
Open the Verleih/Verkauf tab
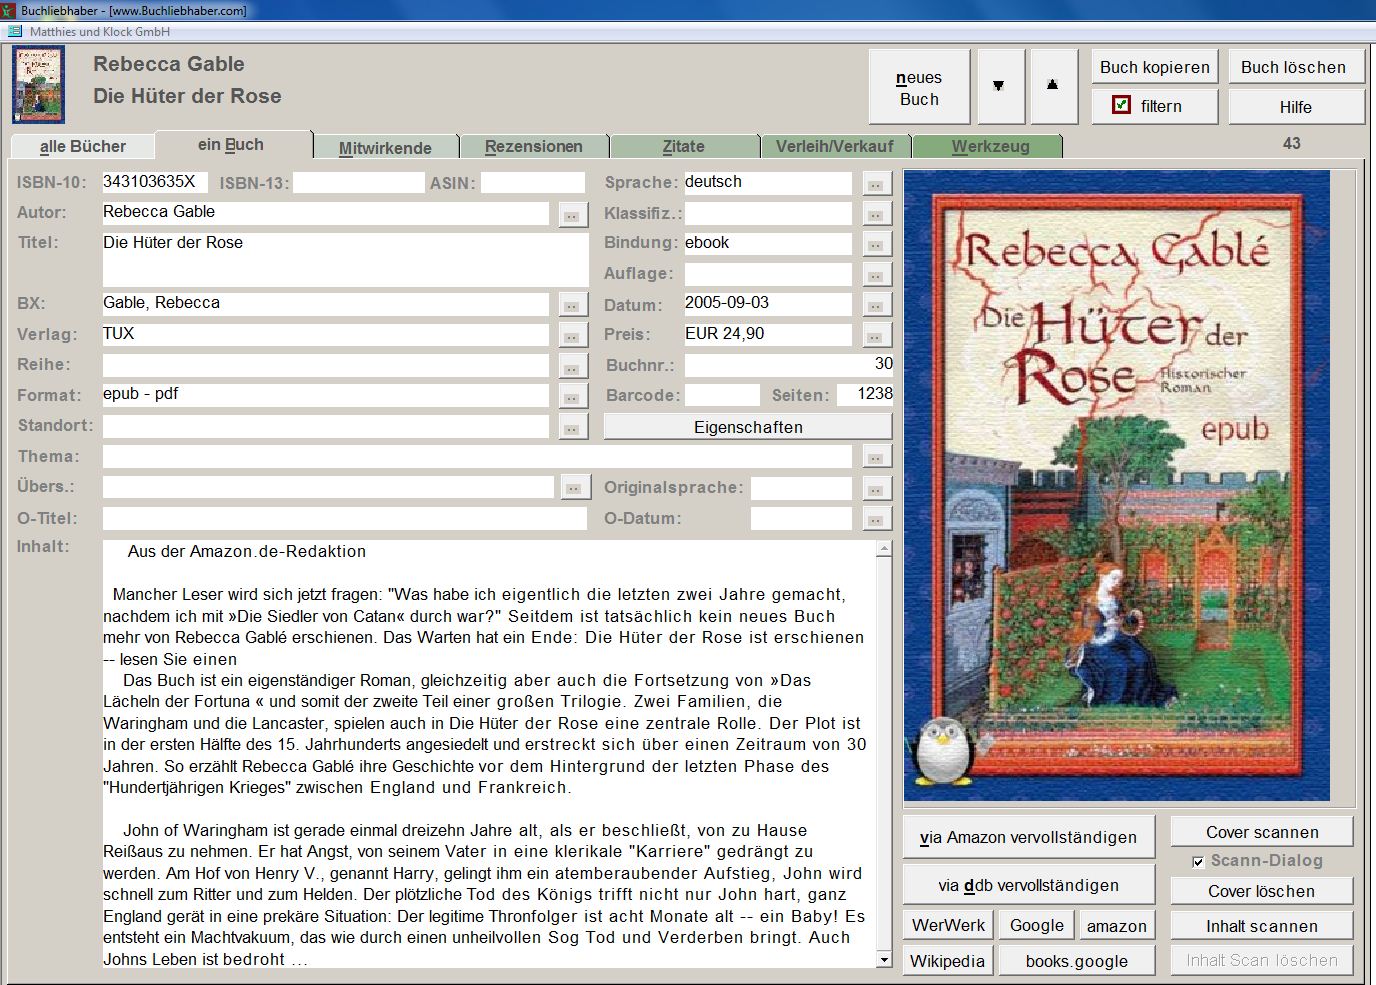pos(834,147)
